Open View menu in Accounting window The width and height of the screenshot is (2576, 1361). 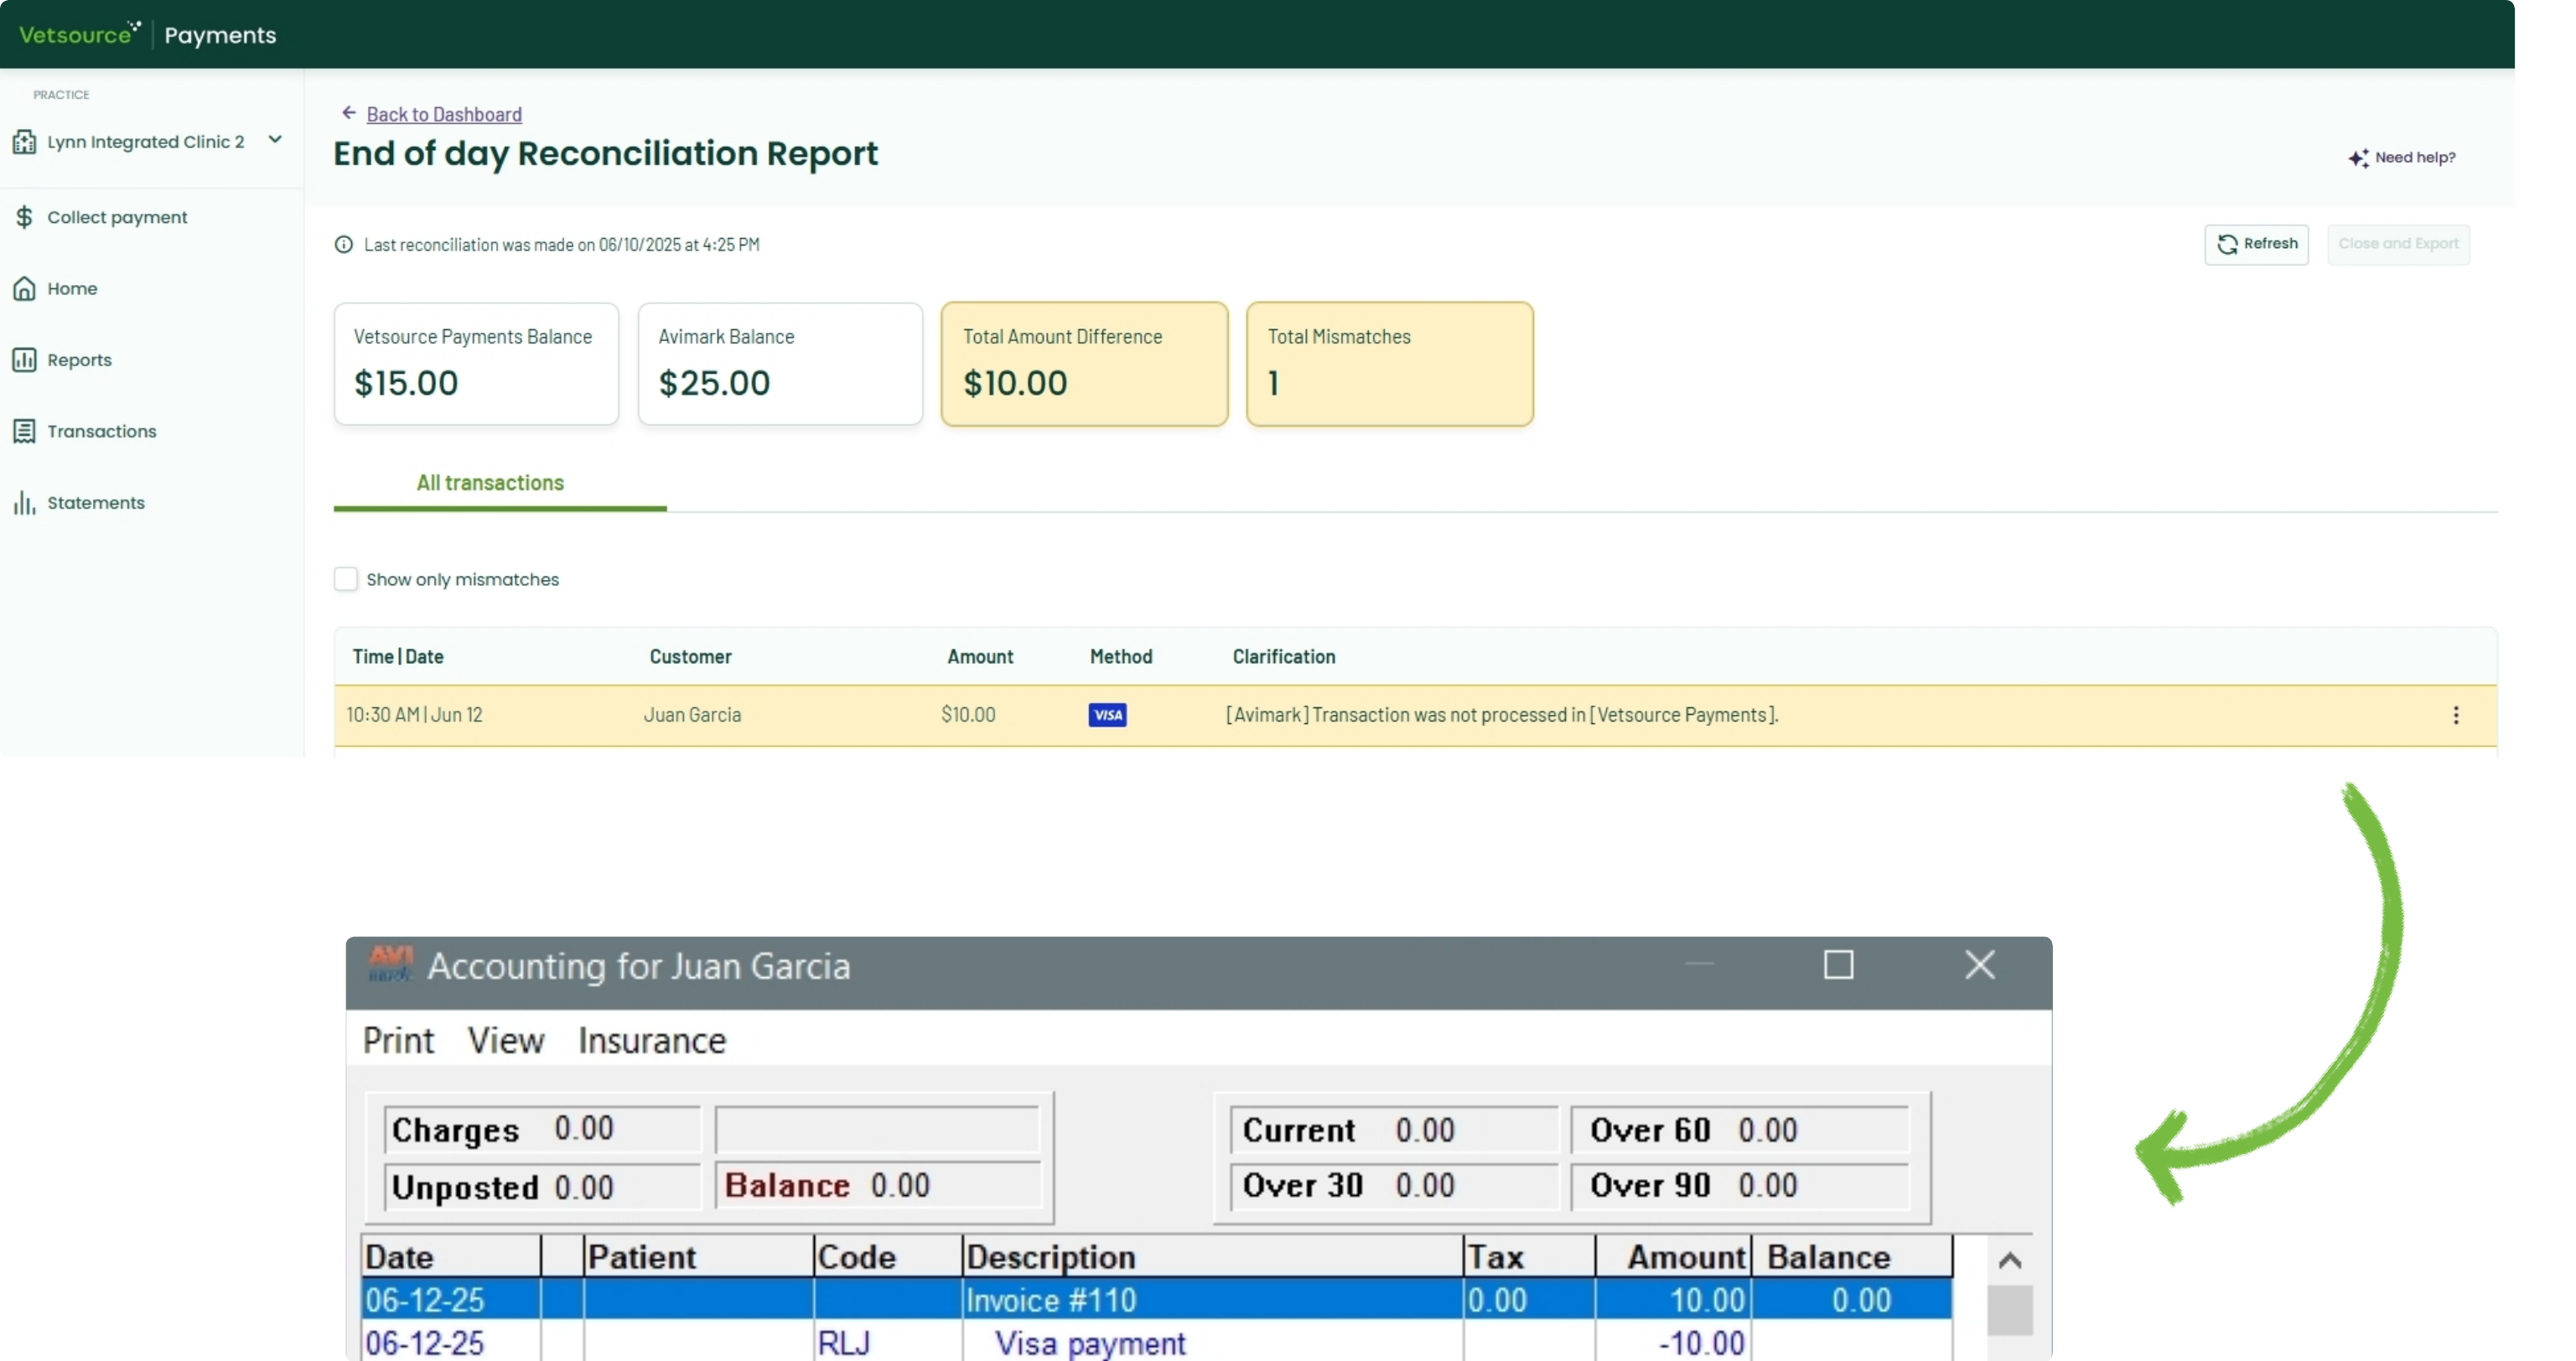click(x=506, y=1041)
